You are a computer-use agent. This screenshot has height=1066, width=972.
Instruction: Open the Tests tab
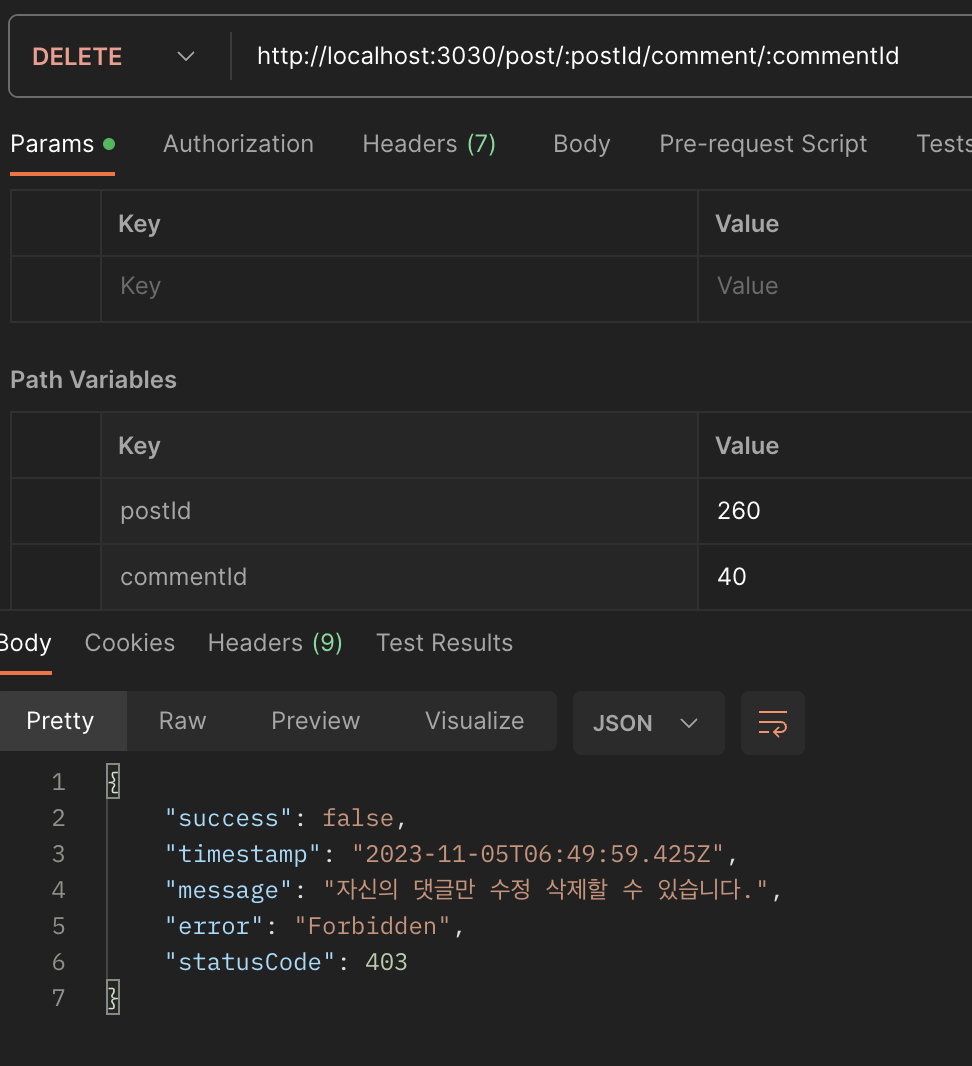(x=943, y=144)
